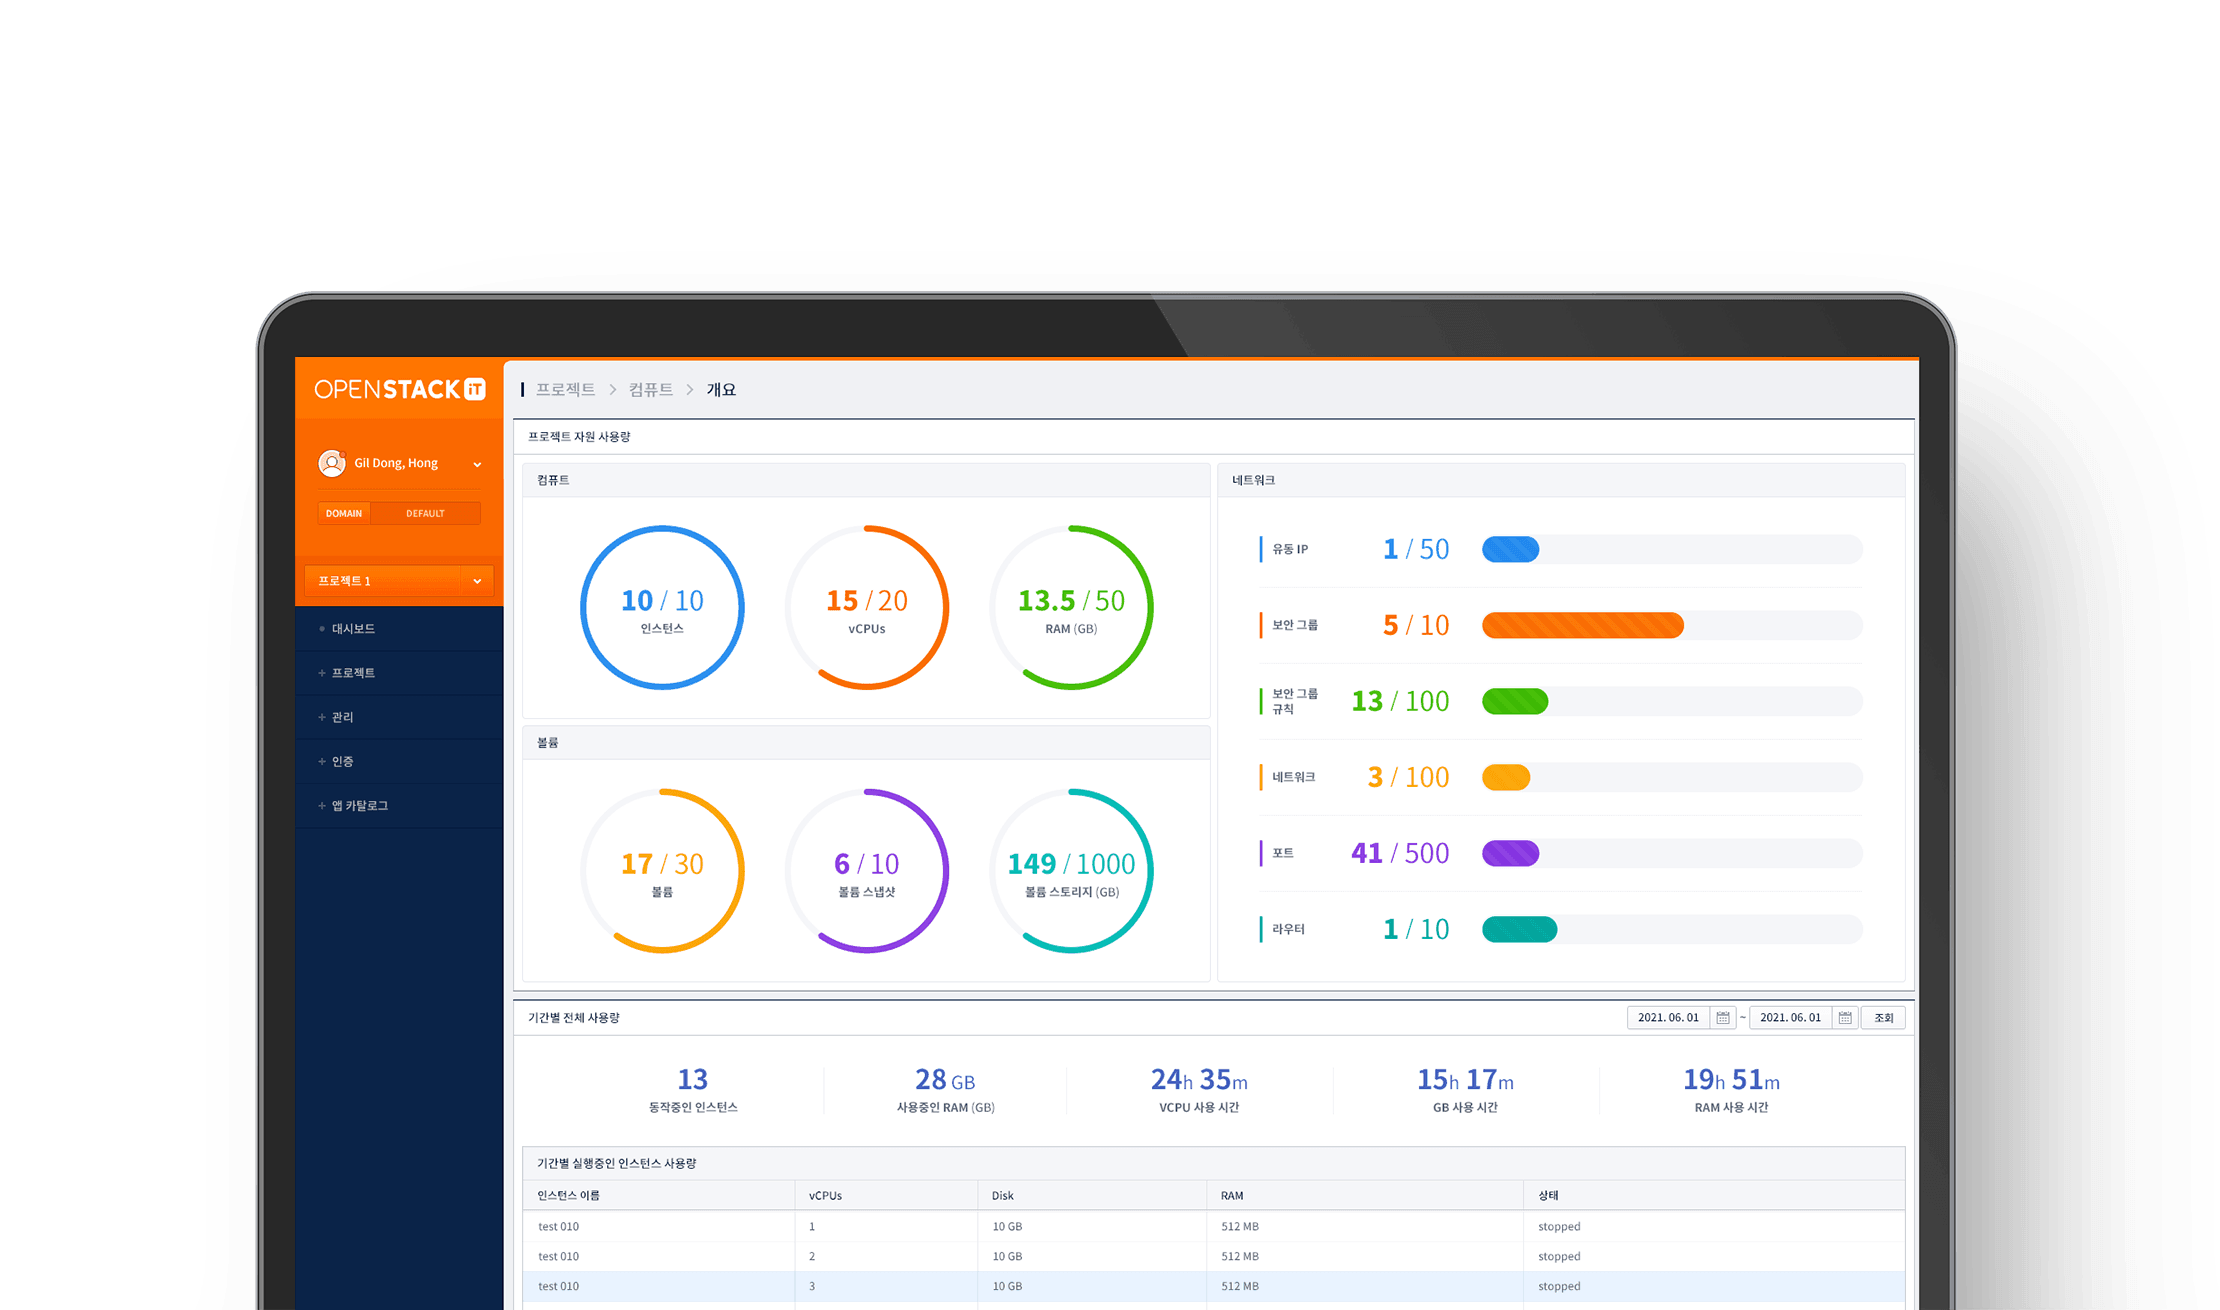2220x1310 pixels.
Task: Open the 대시보드 sidebar menu item
Action: [353, 629]
